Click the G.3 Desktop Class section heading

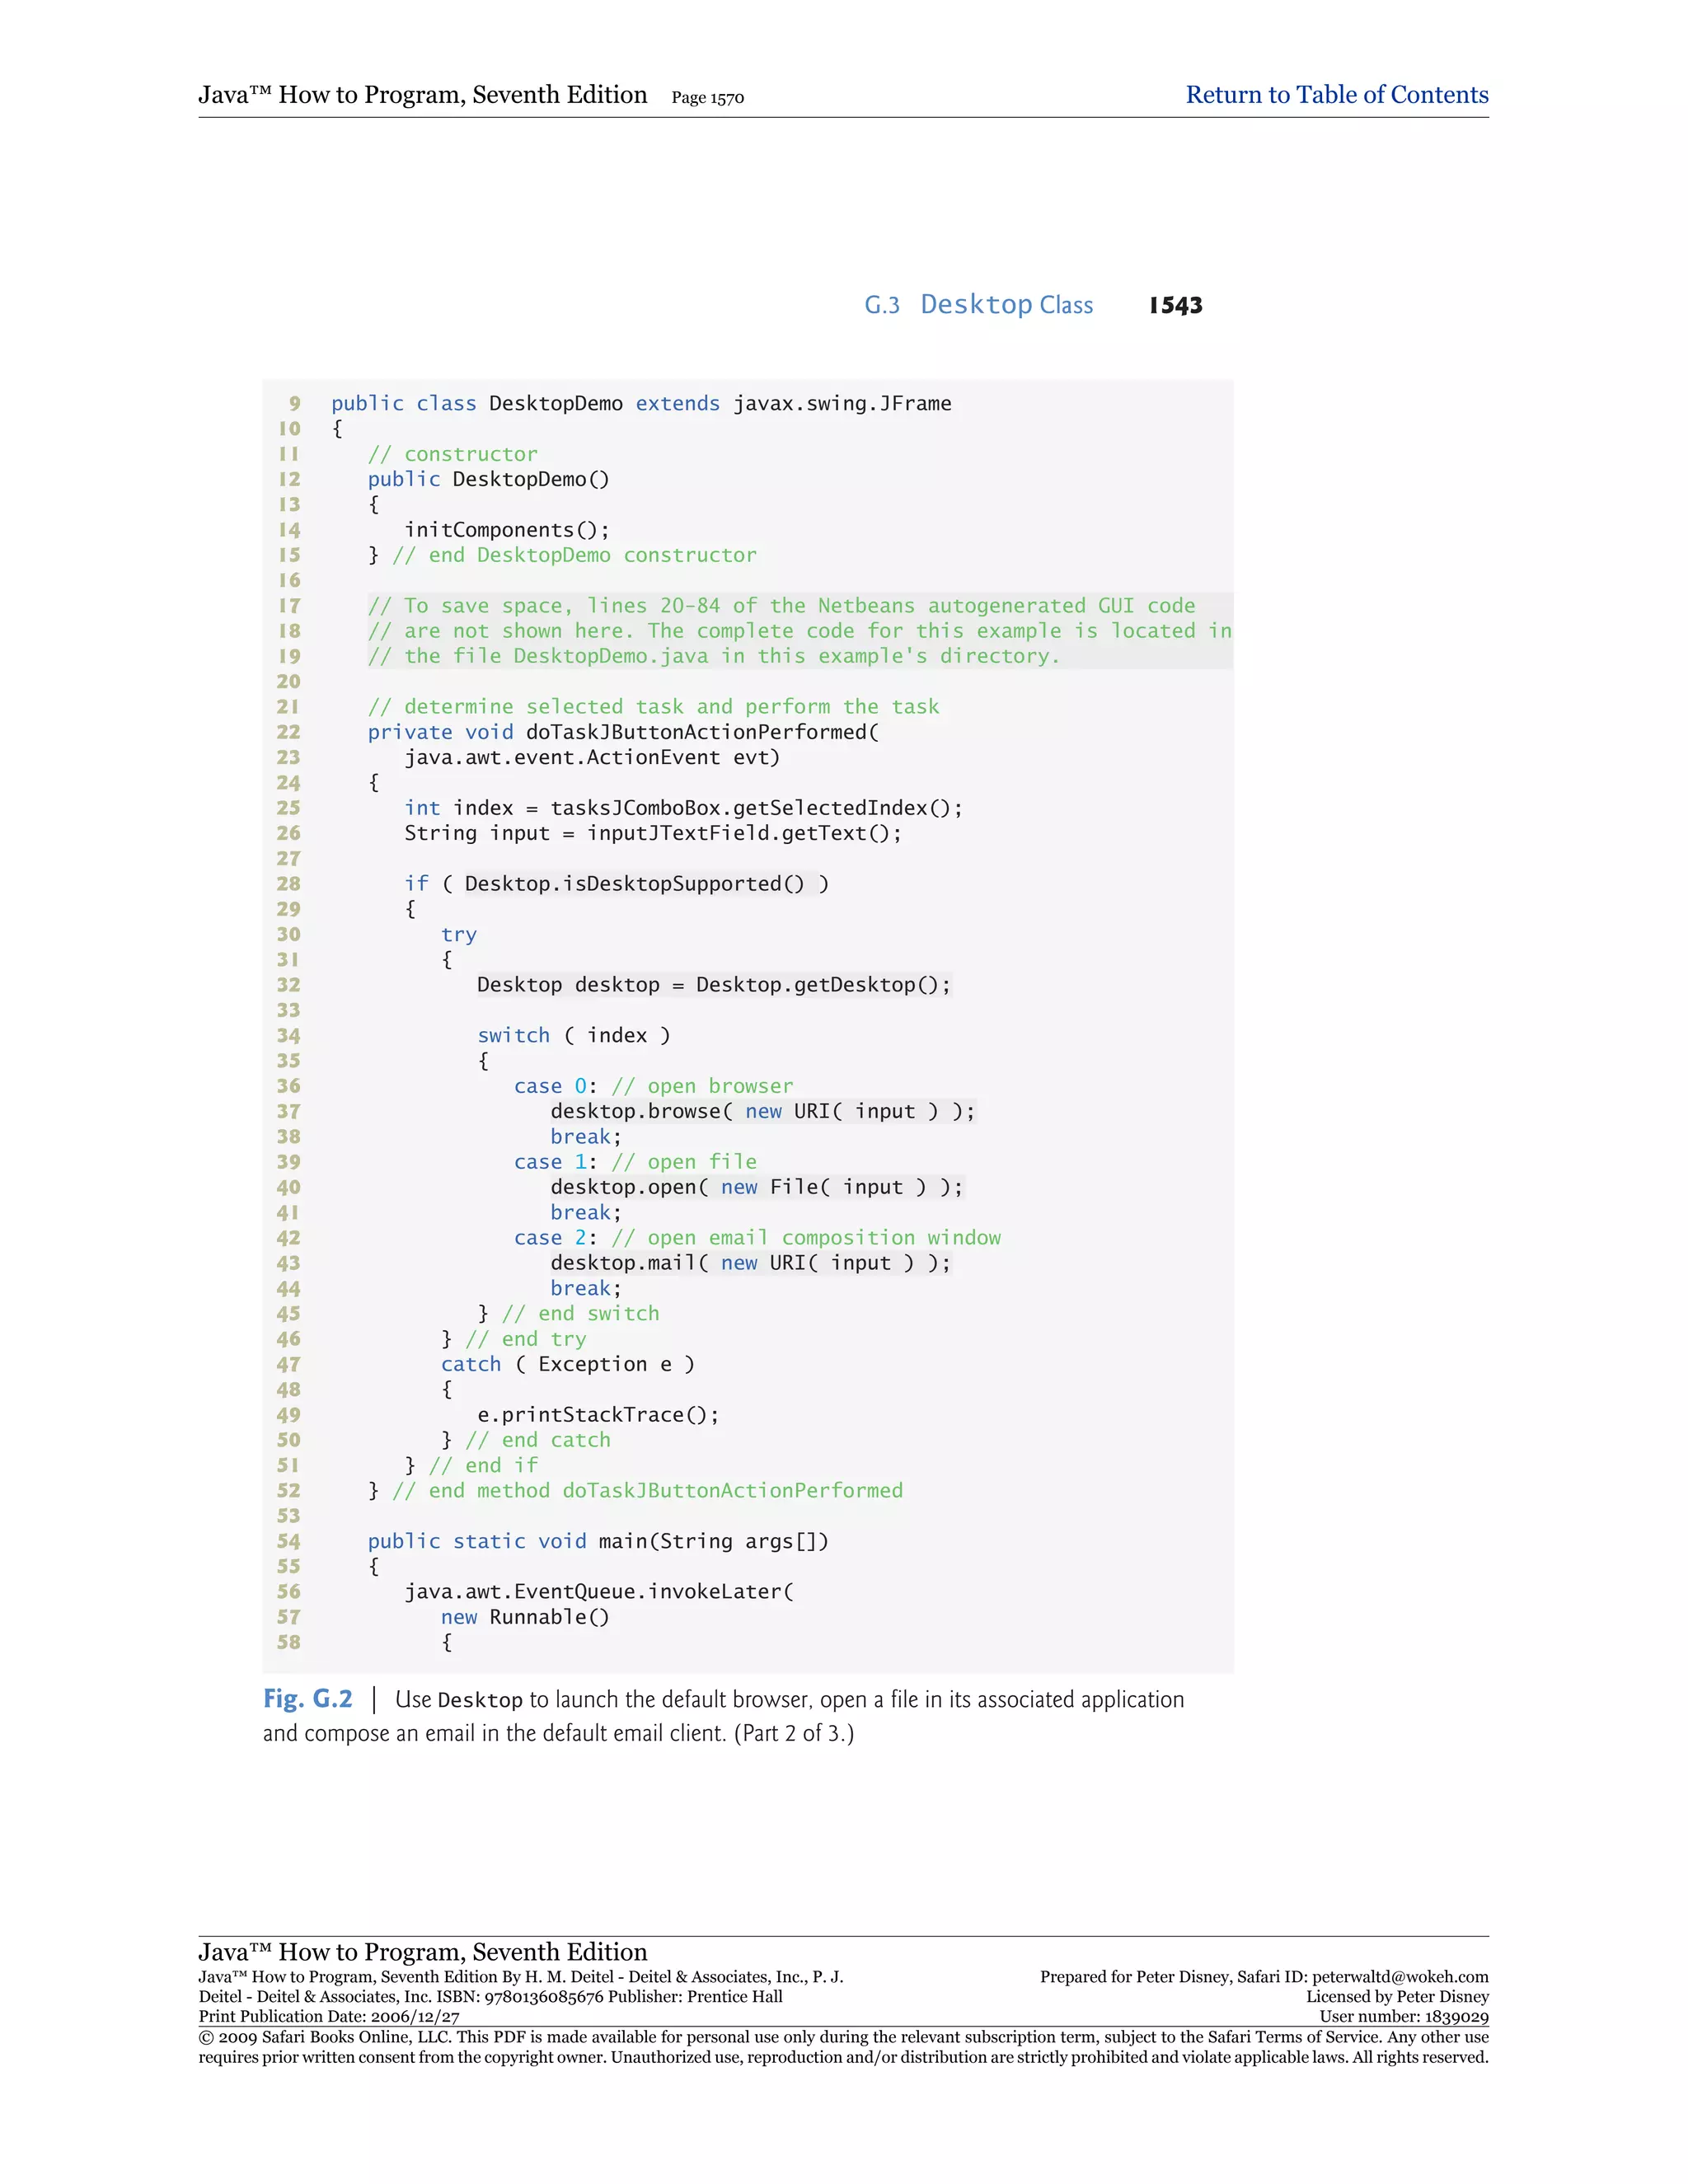click(978, 305)
